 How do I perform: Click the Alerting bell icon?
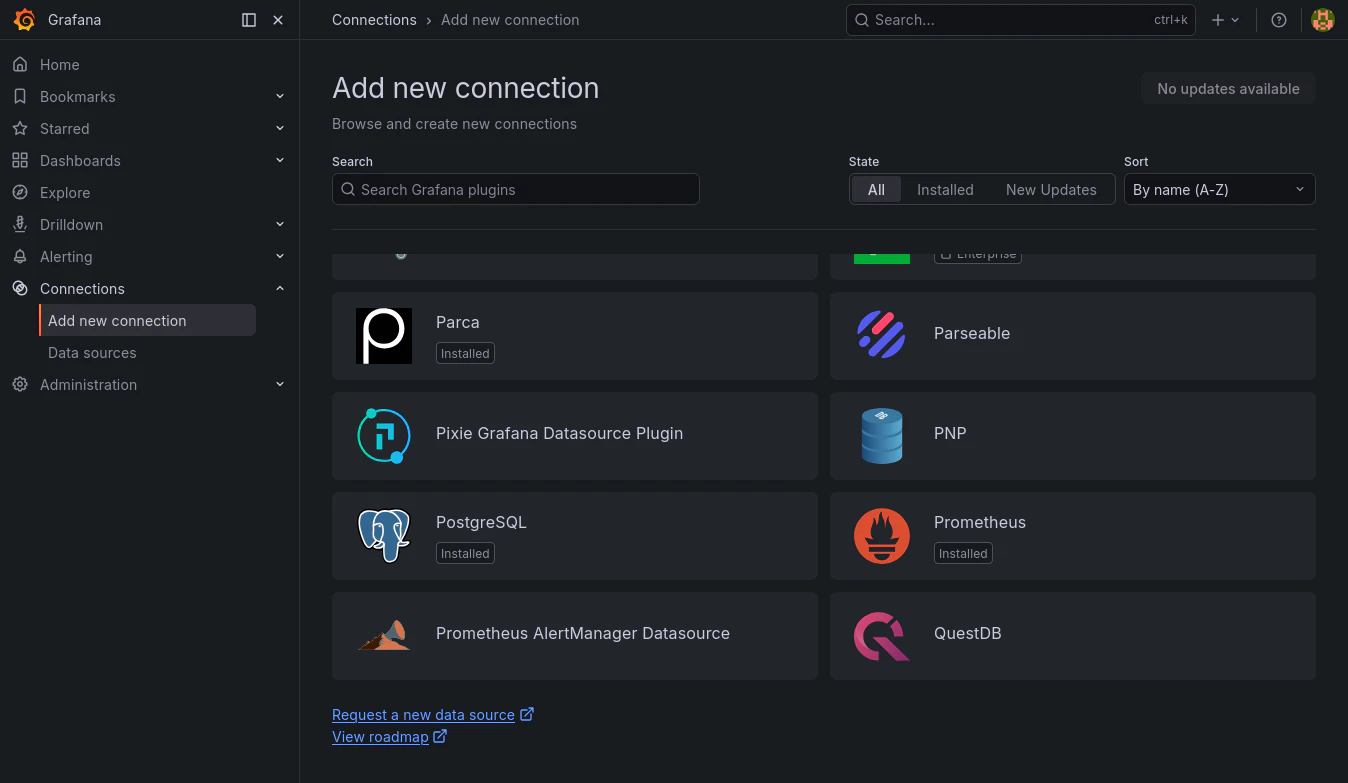click(x=20, y=257)
